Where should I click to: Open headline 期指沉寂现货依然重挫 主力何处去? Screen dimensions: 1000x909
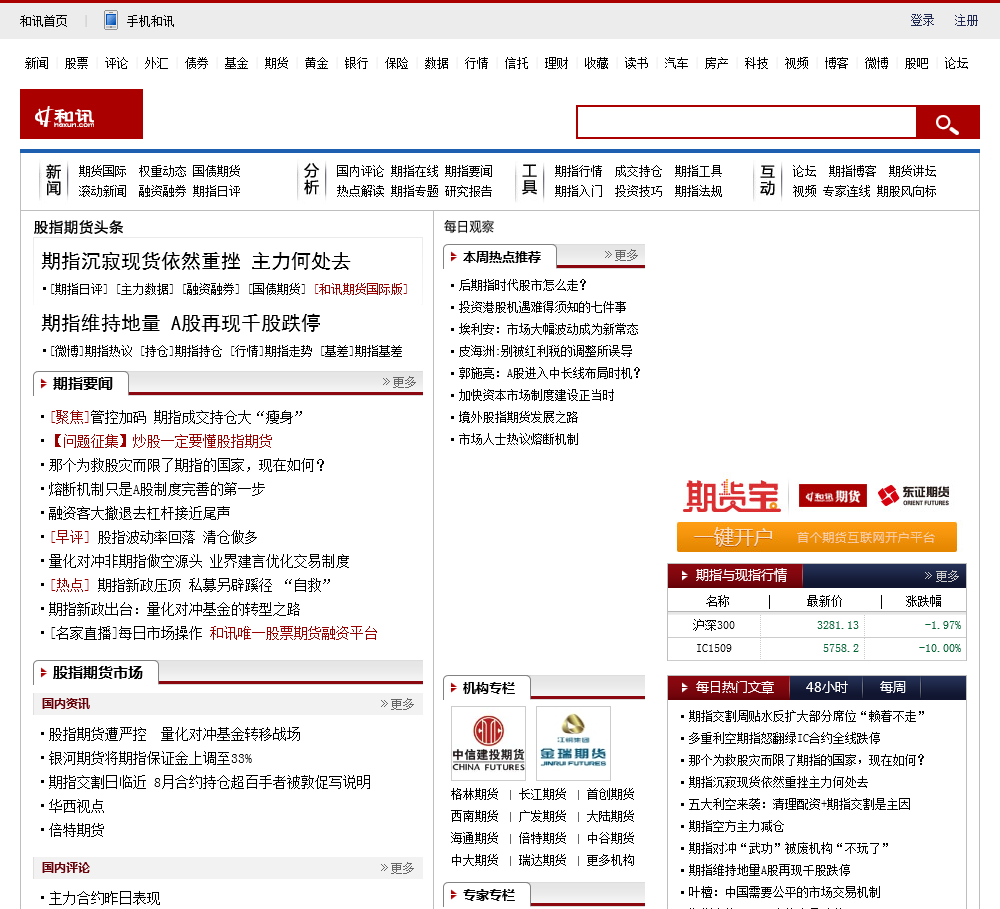click(196, 261)
